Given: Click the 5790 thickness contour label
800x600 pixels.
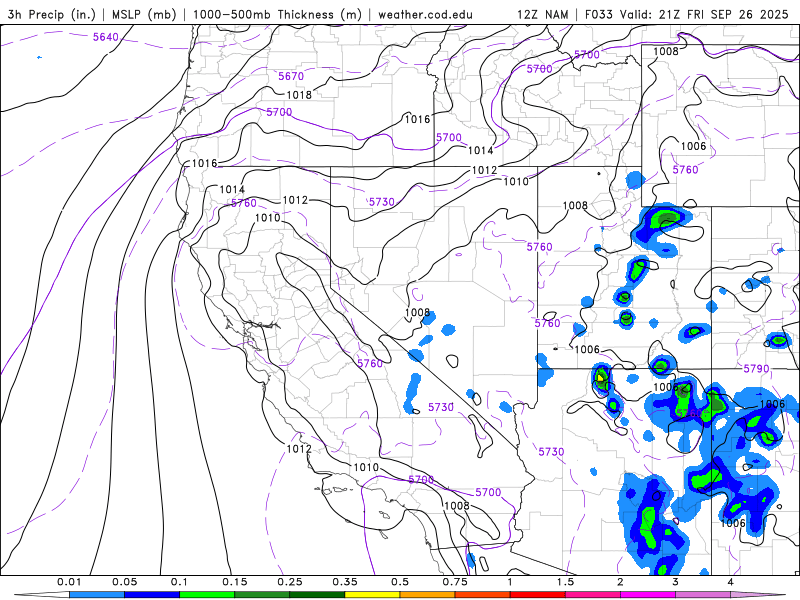Looking at the screenshot, I should [756, 368].
